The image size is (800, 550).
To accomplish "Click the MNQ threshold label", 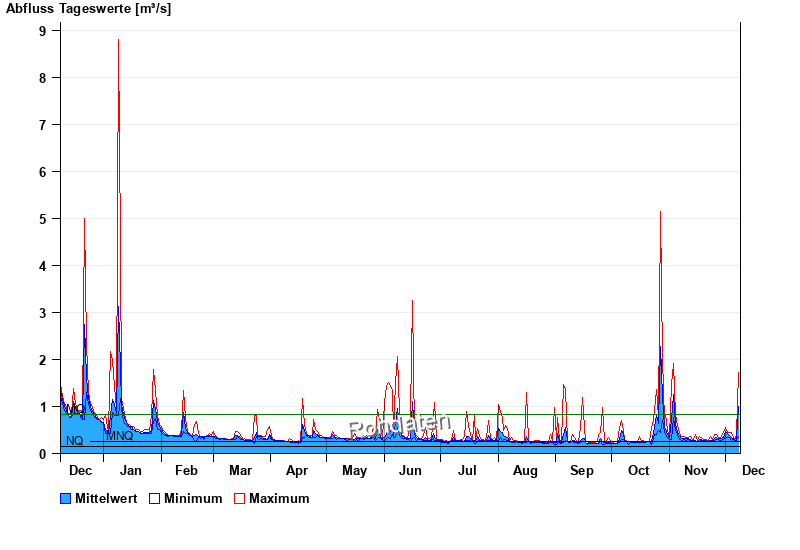I will tap(120, 436).
